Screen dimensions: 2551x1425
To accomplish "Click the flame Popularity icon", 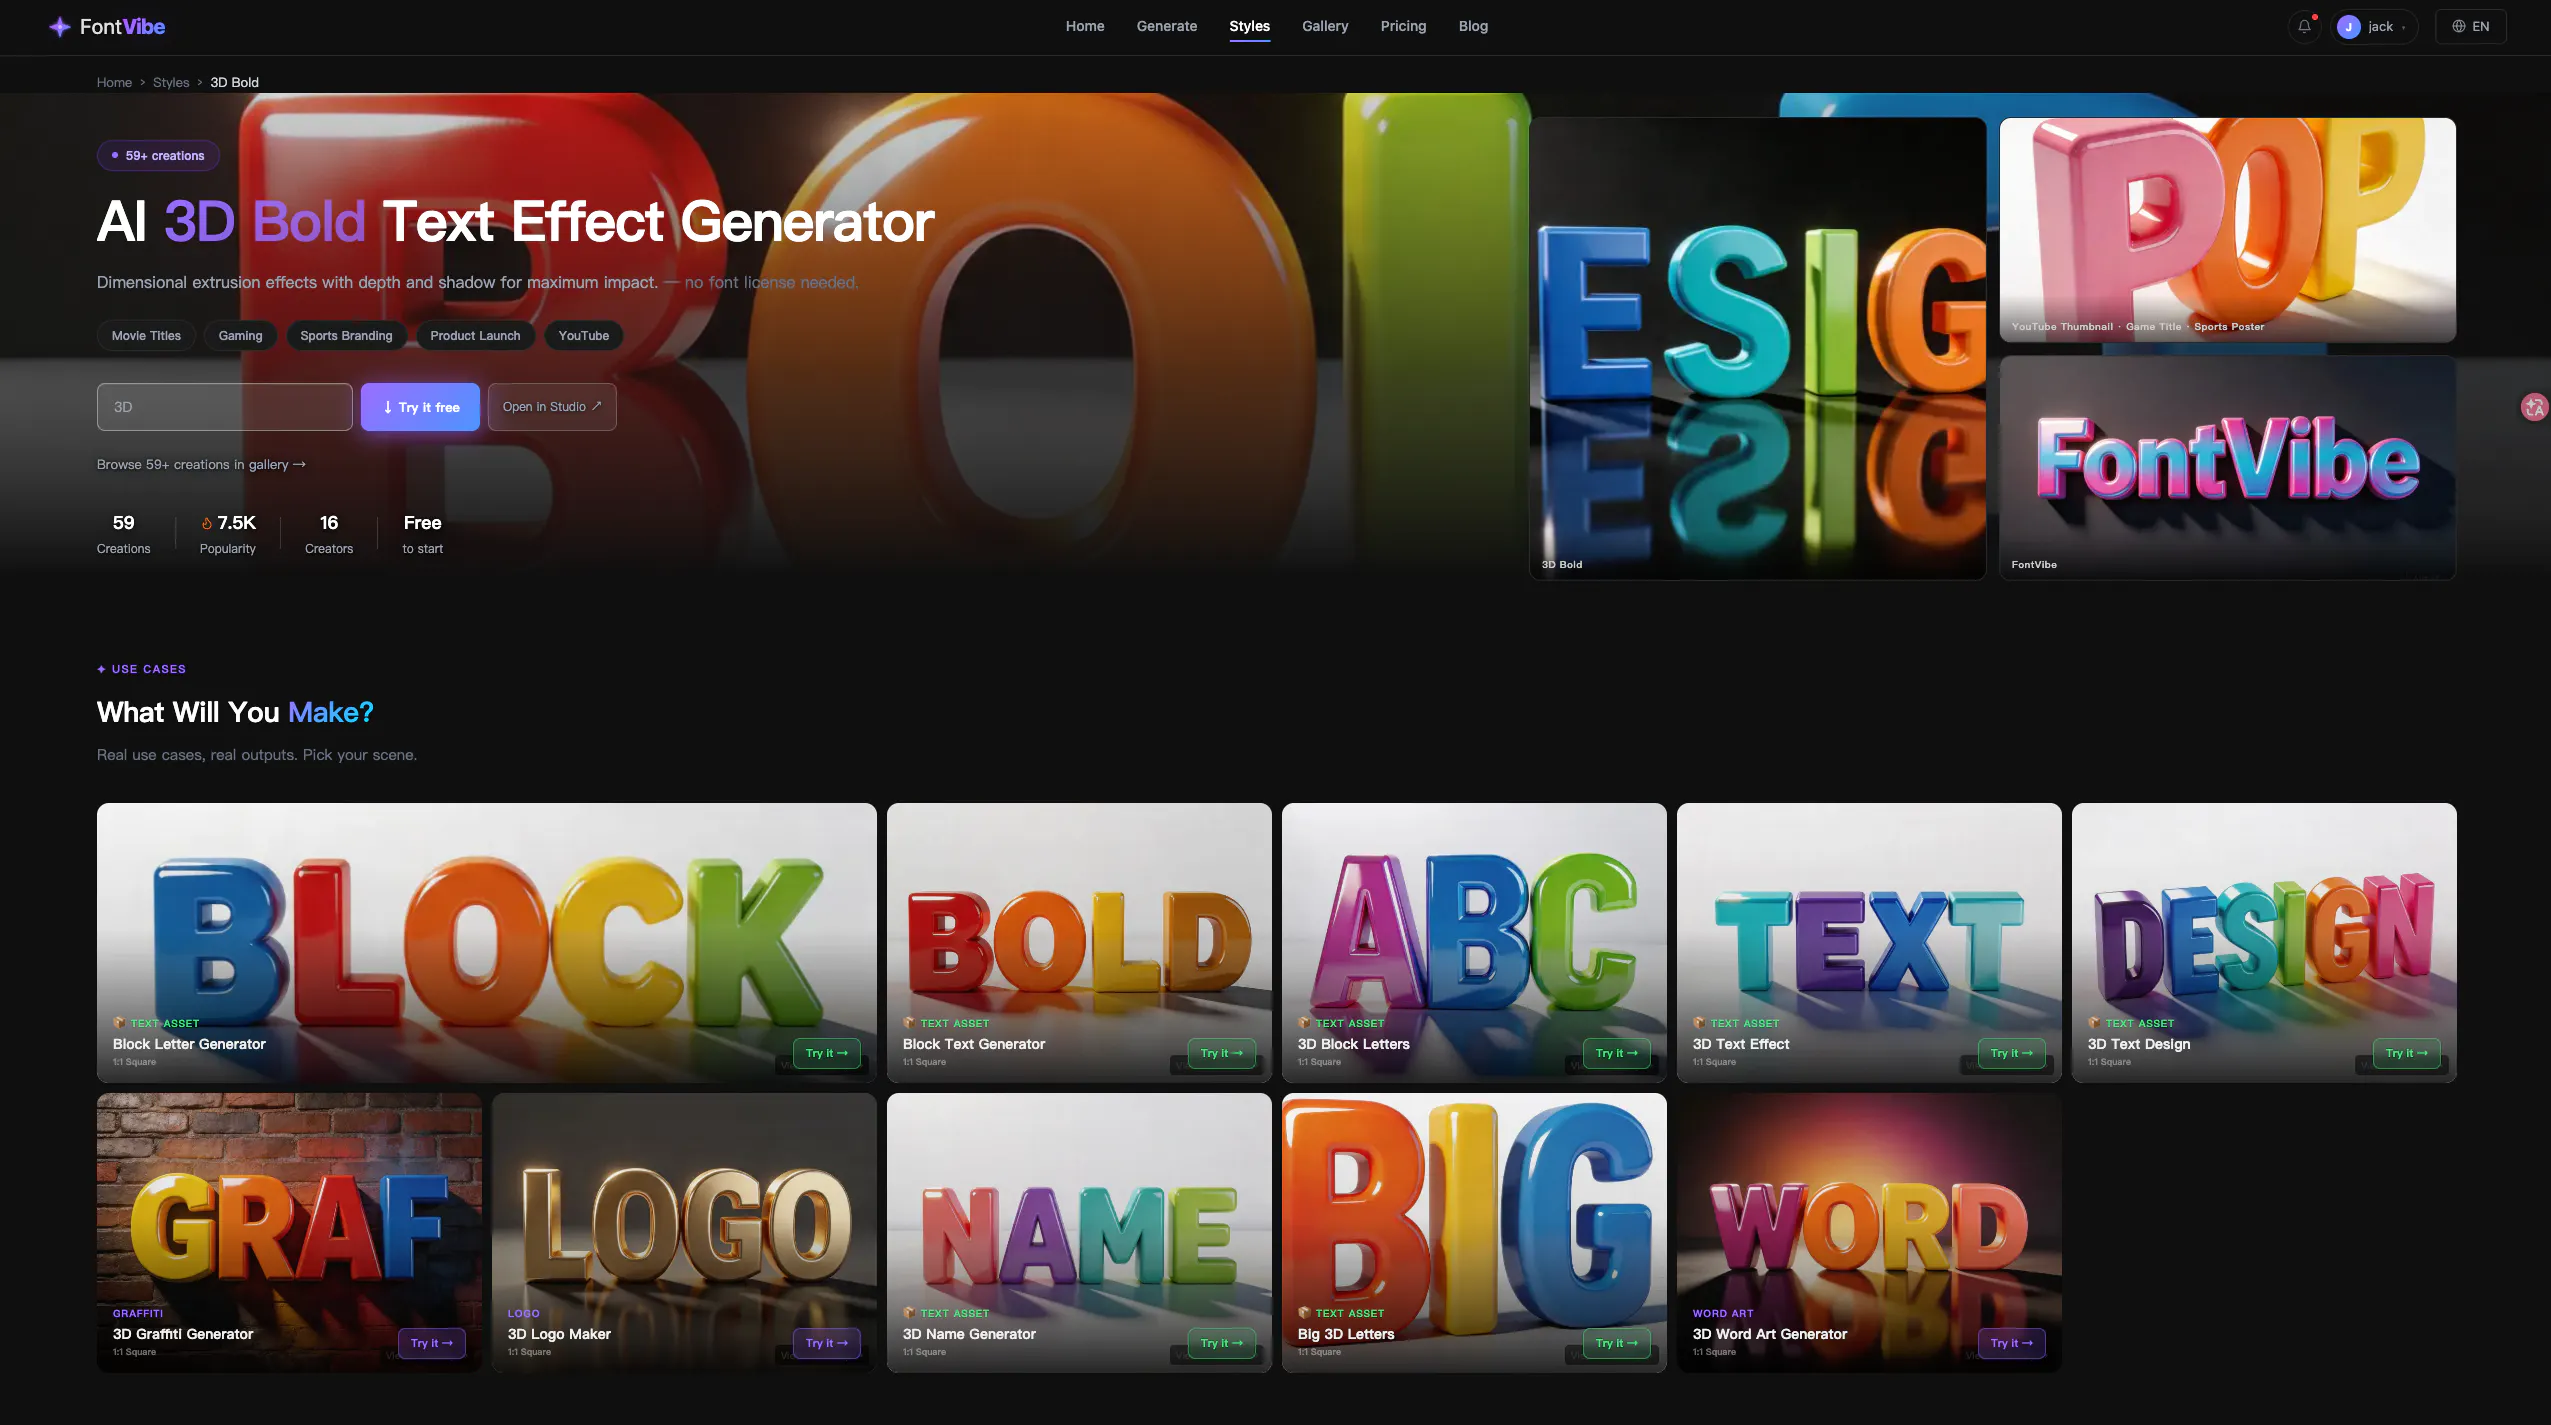I will pyautogui.click(x=207, y=524).
